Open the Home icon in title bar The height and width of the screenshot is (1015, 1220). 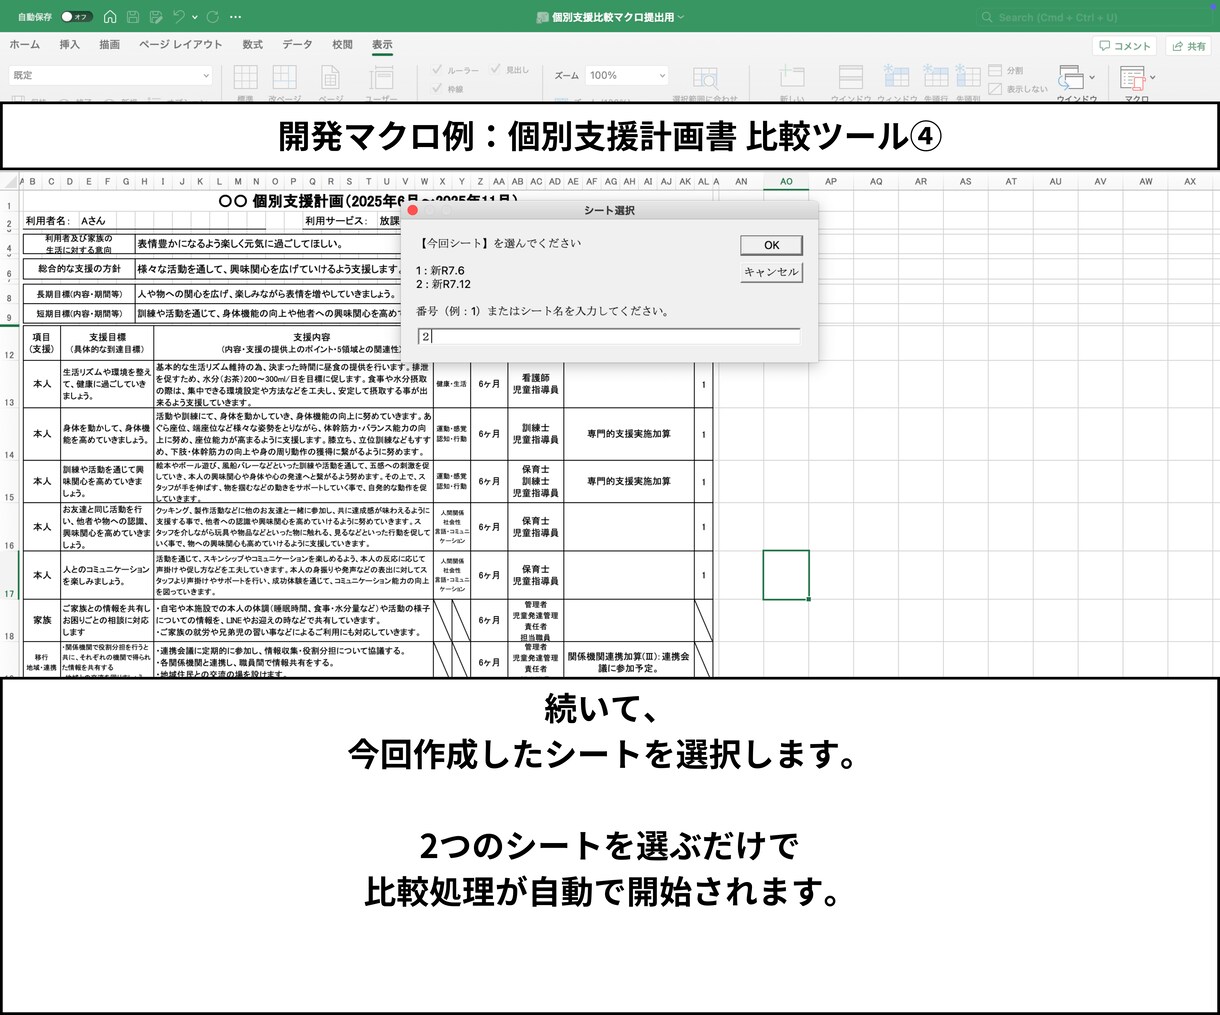pyautogui.click(x=110, y=17)
